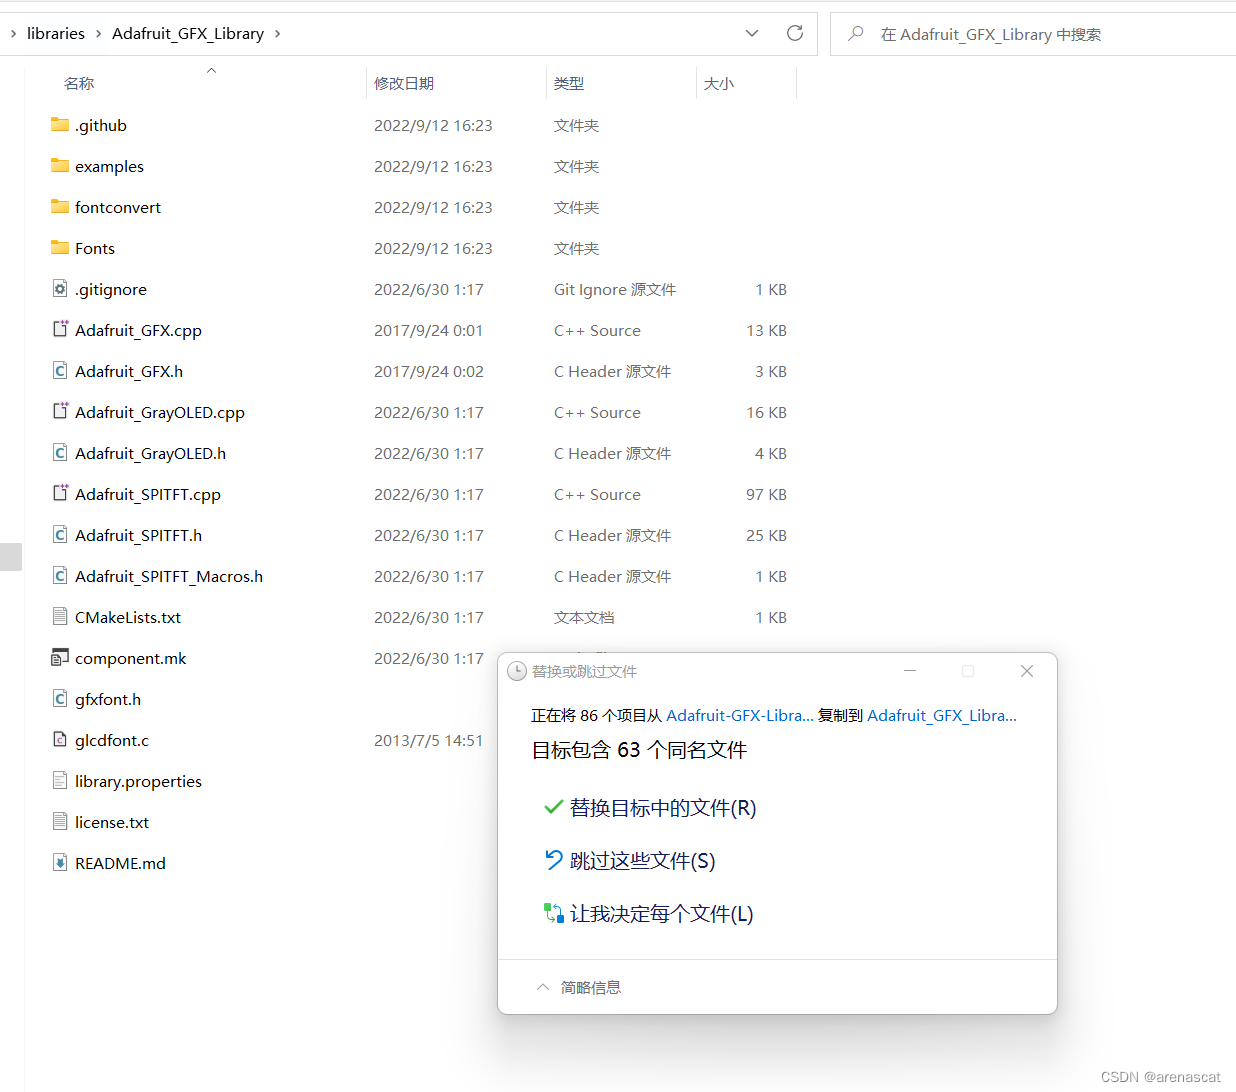Click the Fonts folder icon
This screenshot has height=1092, width=1236.
(60, 248)
